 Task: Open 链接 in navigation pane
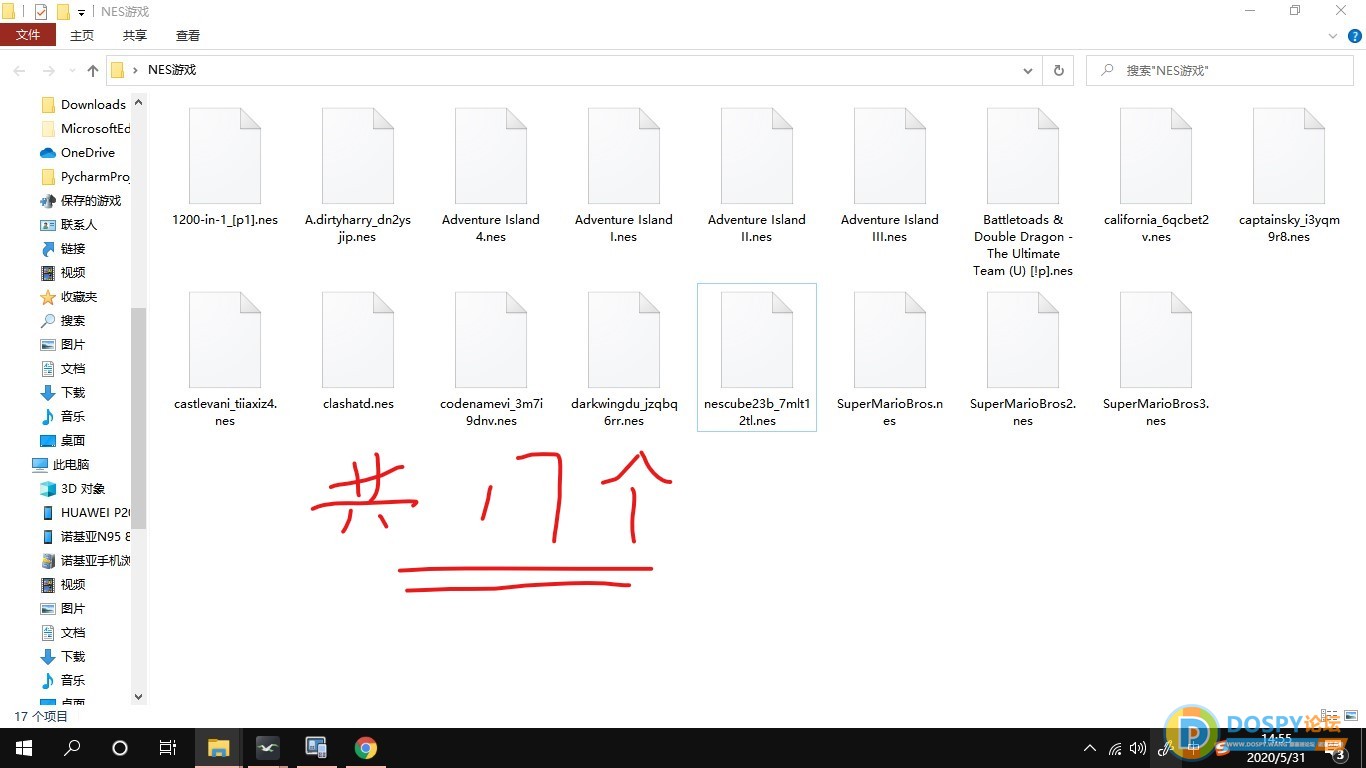pos(62,248)
